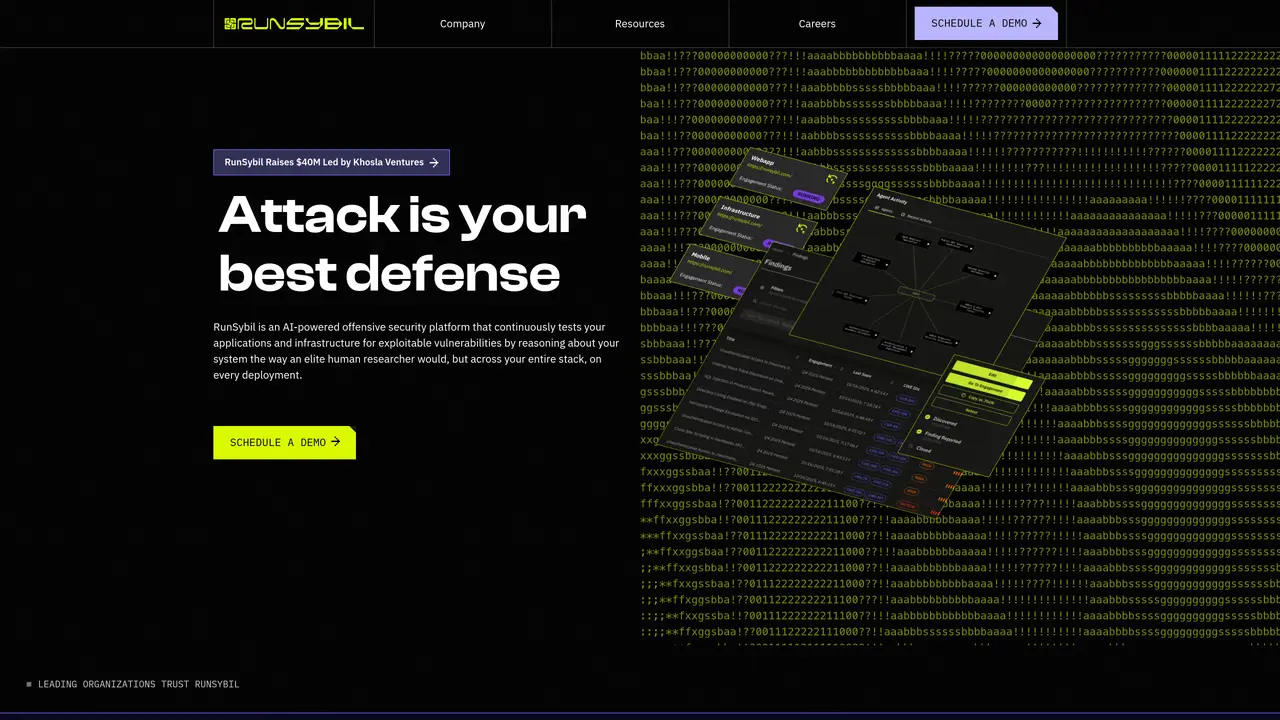Toggle the Discovered status marker
The height and width of the screenshot is (720, 1280).
(927, 417)
